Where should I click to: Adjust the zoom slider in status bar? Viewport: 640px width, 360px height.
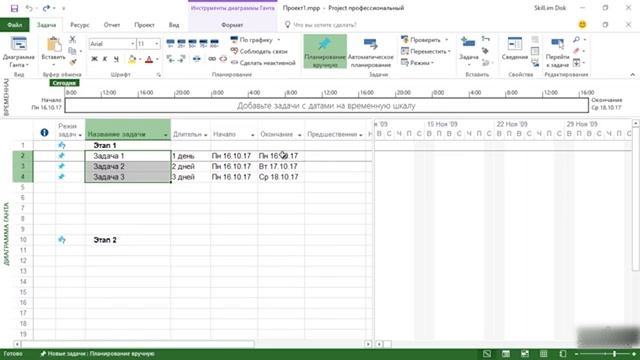tap(615, 354)
